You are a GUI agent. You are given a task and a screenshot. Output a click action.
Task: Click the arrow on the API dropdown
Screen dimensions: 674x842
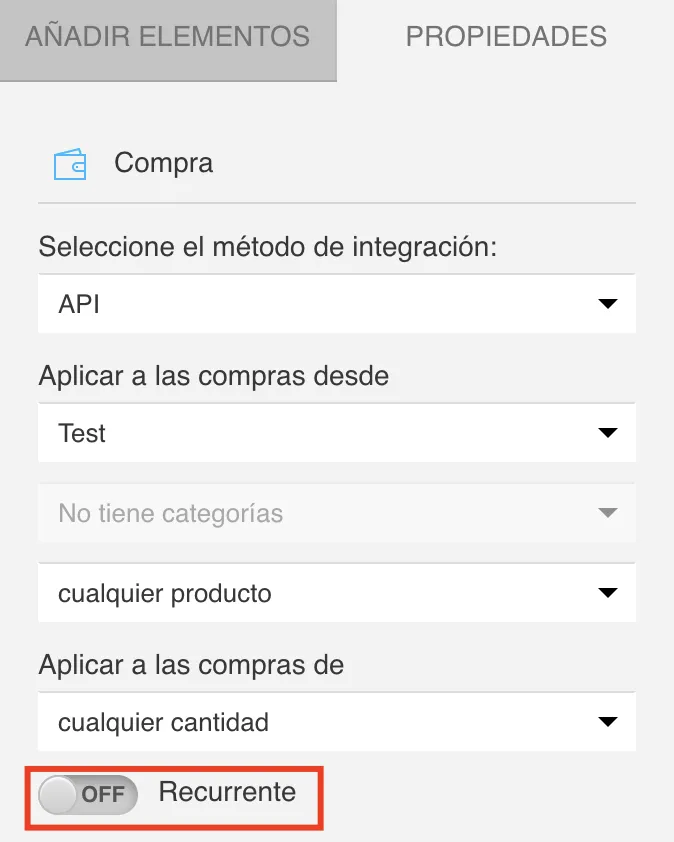(607, 304)
